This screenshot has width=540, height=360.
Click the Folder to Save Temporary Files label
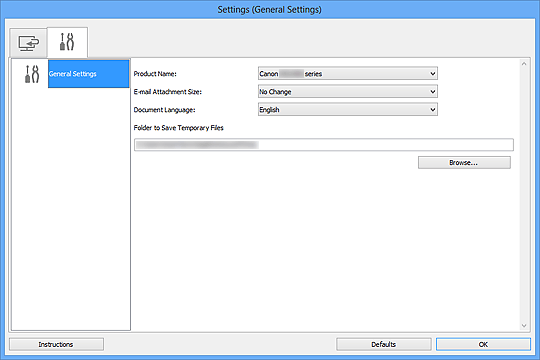click(x=178, y=128)
